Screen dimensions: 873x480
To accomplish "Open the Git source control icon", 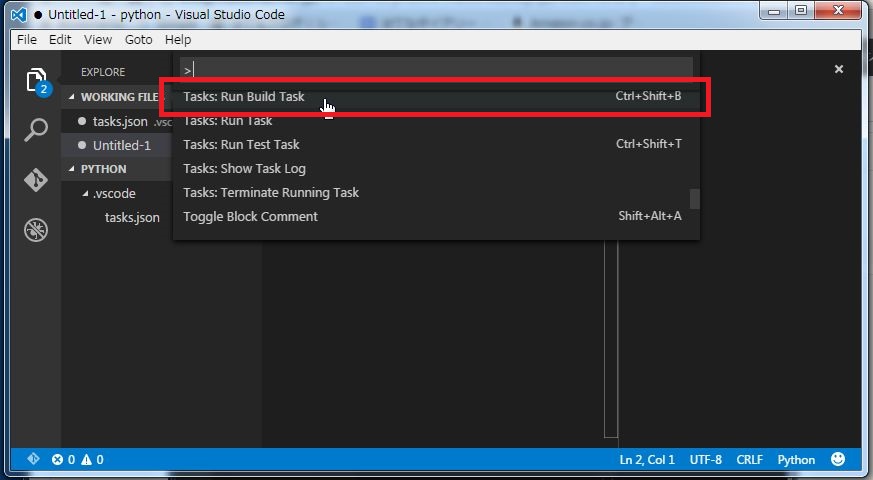I will point(36,180).
